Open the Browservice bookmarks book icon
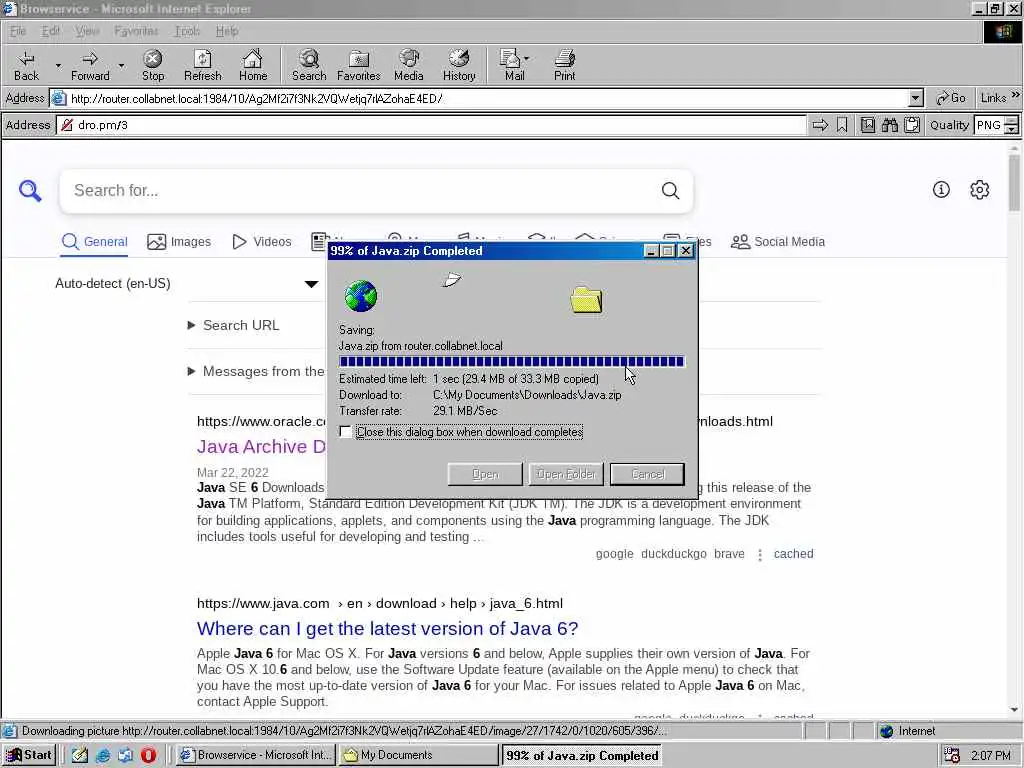Image resolution: width=1024 pixels, height=768 pixels. 868,125
